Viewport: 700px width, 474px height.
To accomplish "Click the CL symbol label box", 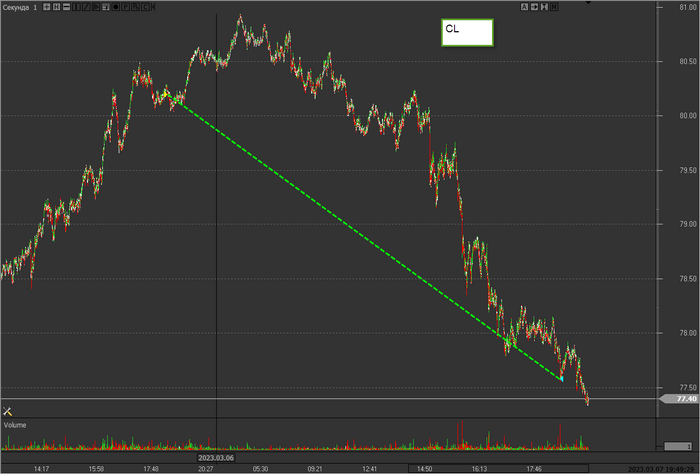I will 466,31.
